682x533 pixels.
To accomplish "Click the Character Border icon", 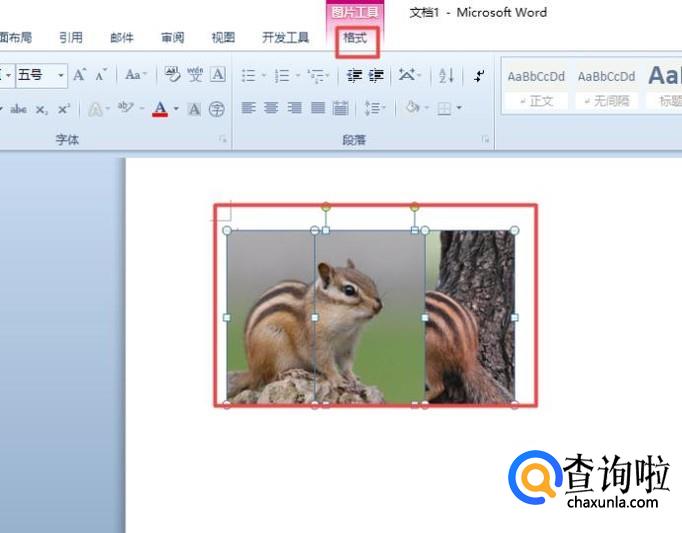I will pyautogui.click(x=218, y=75).
